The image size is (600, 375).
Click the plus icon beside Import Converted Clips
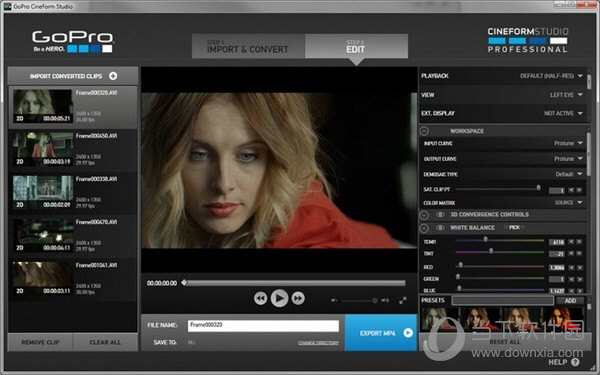tap(113, 76)
